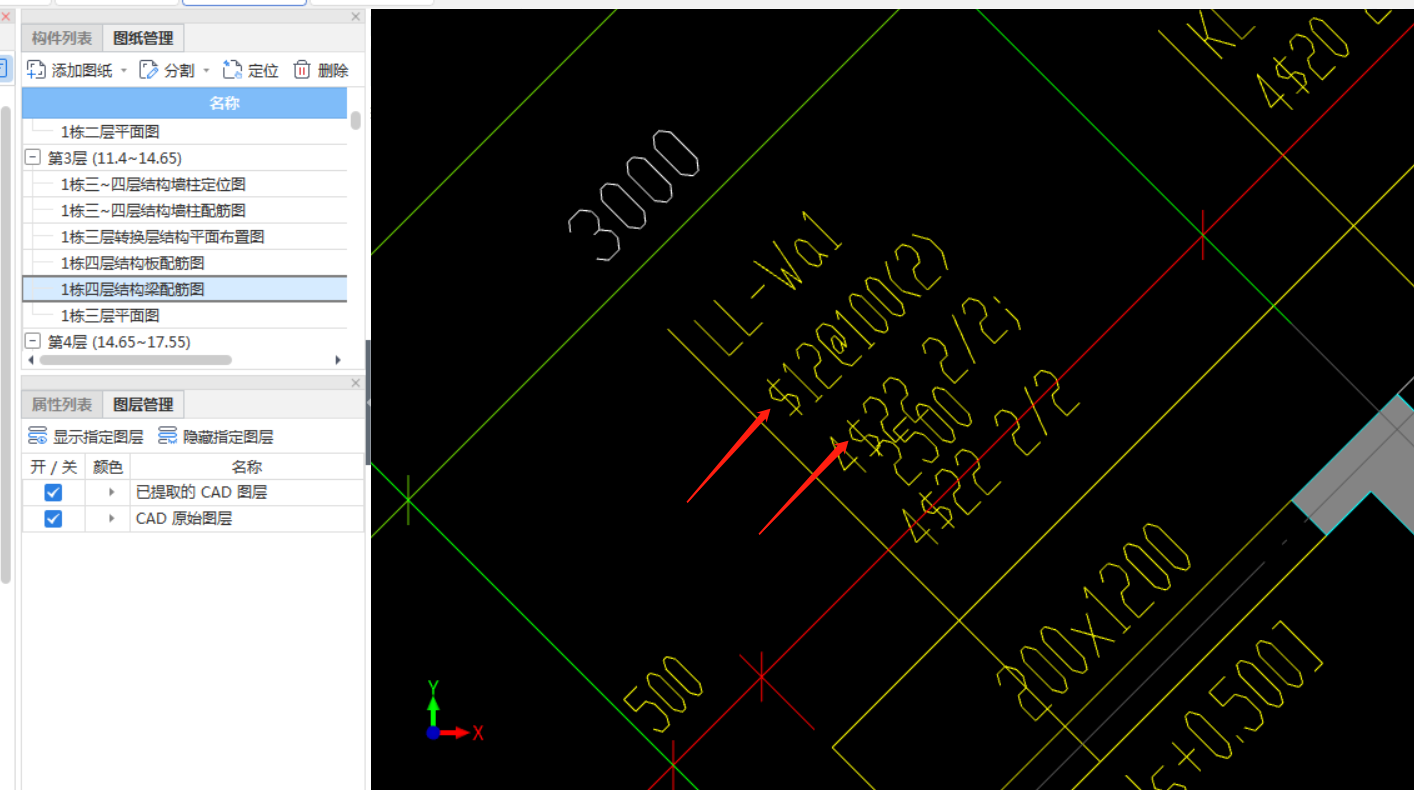The height and width of the screenshot is (790, 1414).
Task: Click horizontal scrollbar left arrow
Action: coord(29,360)
